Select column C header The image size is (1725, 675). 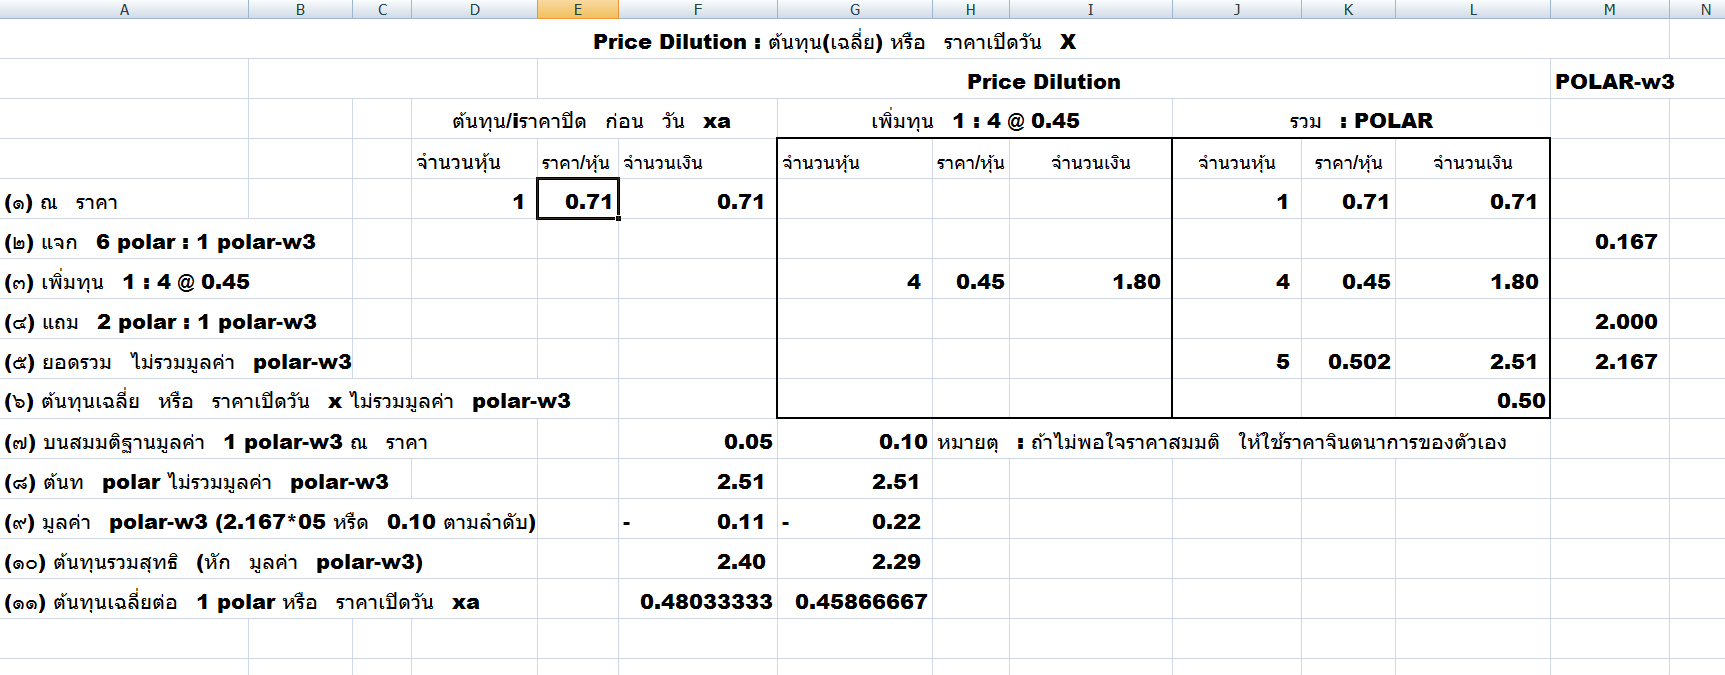pyautogui.click(x=382, y=9)
